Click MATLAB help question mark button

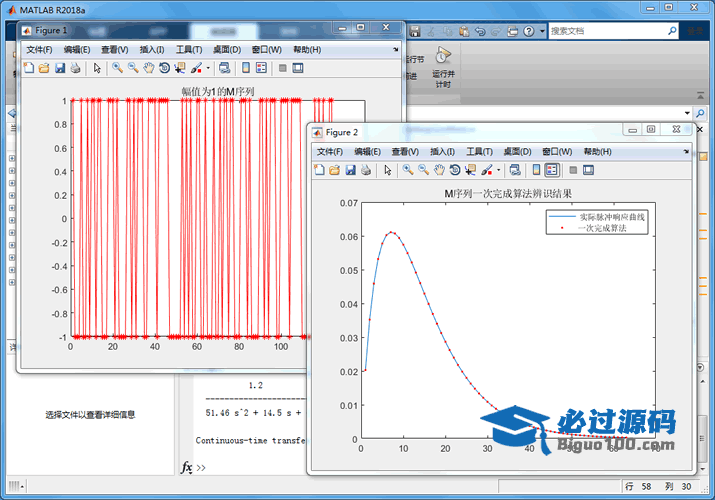tap(529, 31)
